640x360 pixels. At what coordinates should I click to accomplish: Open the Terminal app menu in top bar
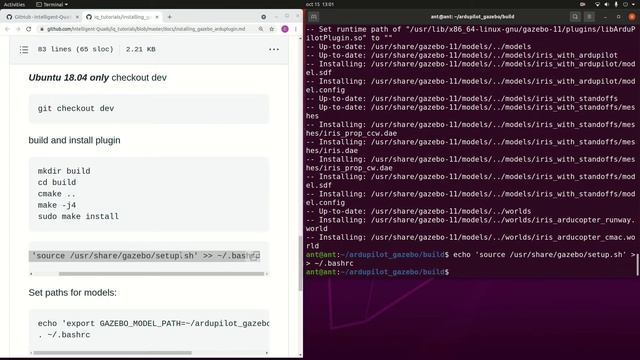click(52, 4)
